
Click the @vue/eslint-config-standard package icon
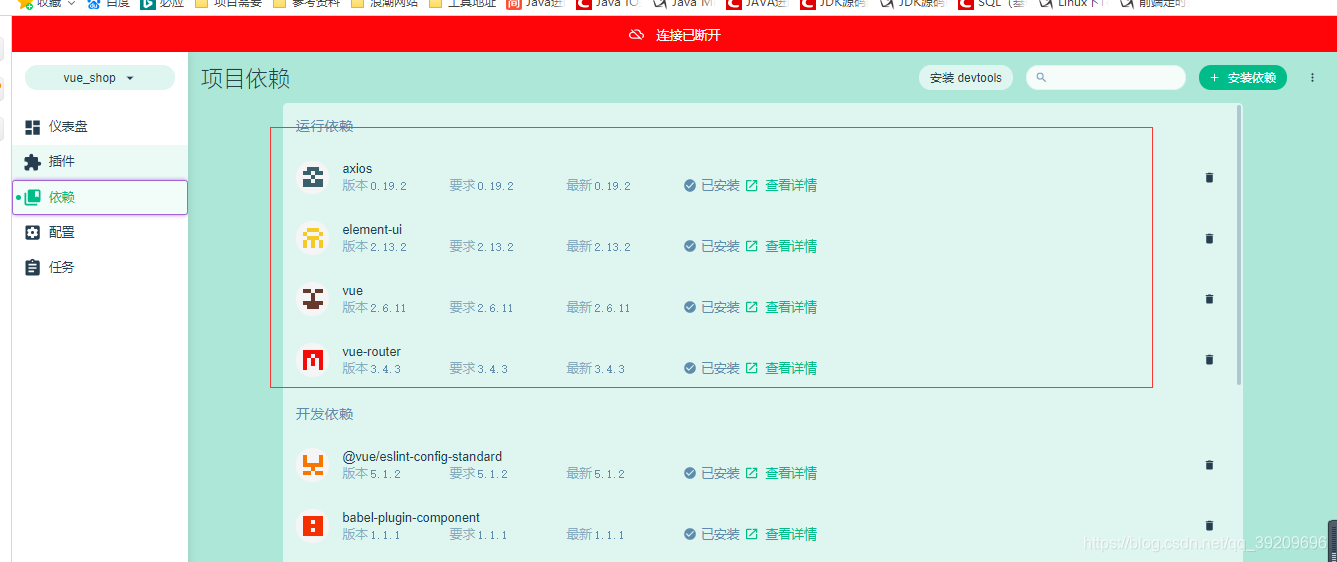(313, 465)
